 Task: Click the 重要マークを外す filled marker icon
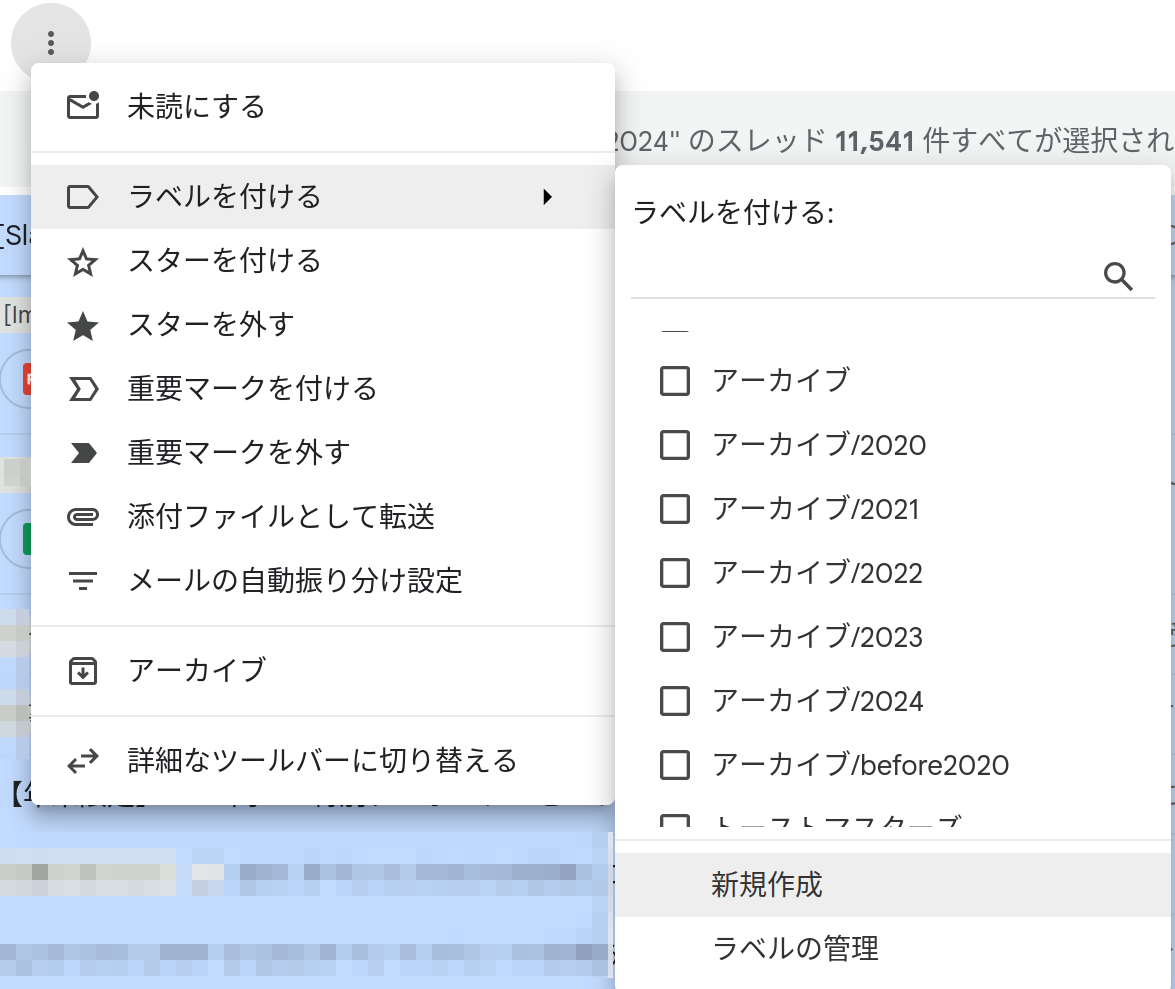coord(82,453)
